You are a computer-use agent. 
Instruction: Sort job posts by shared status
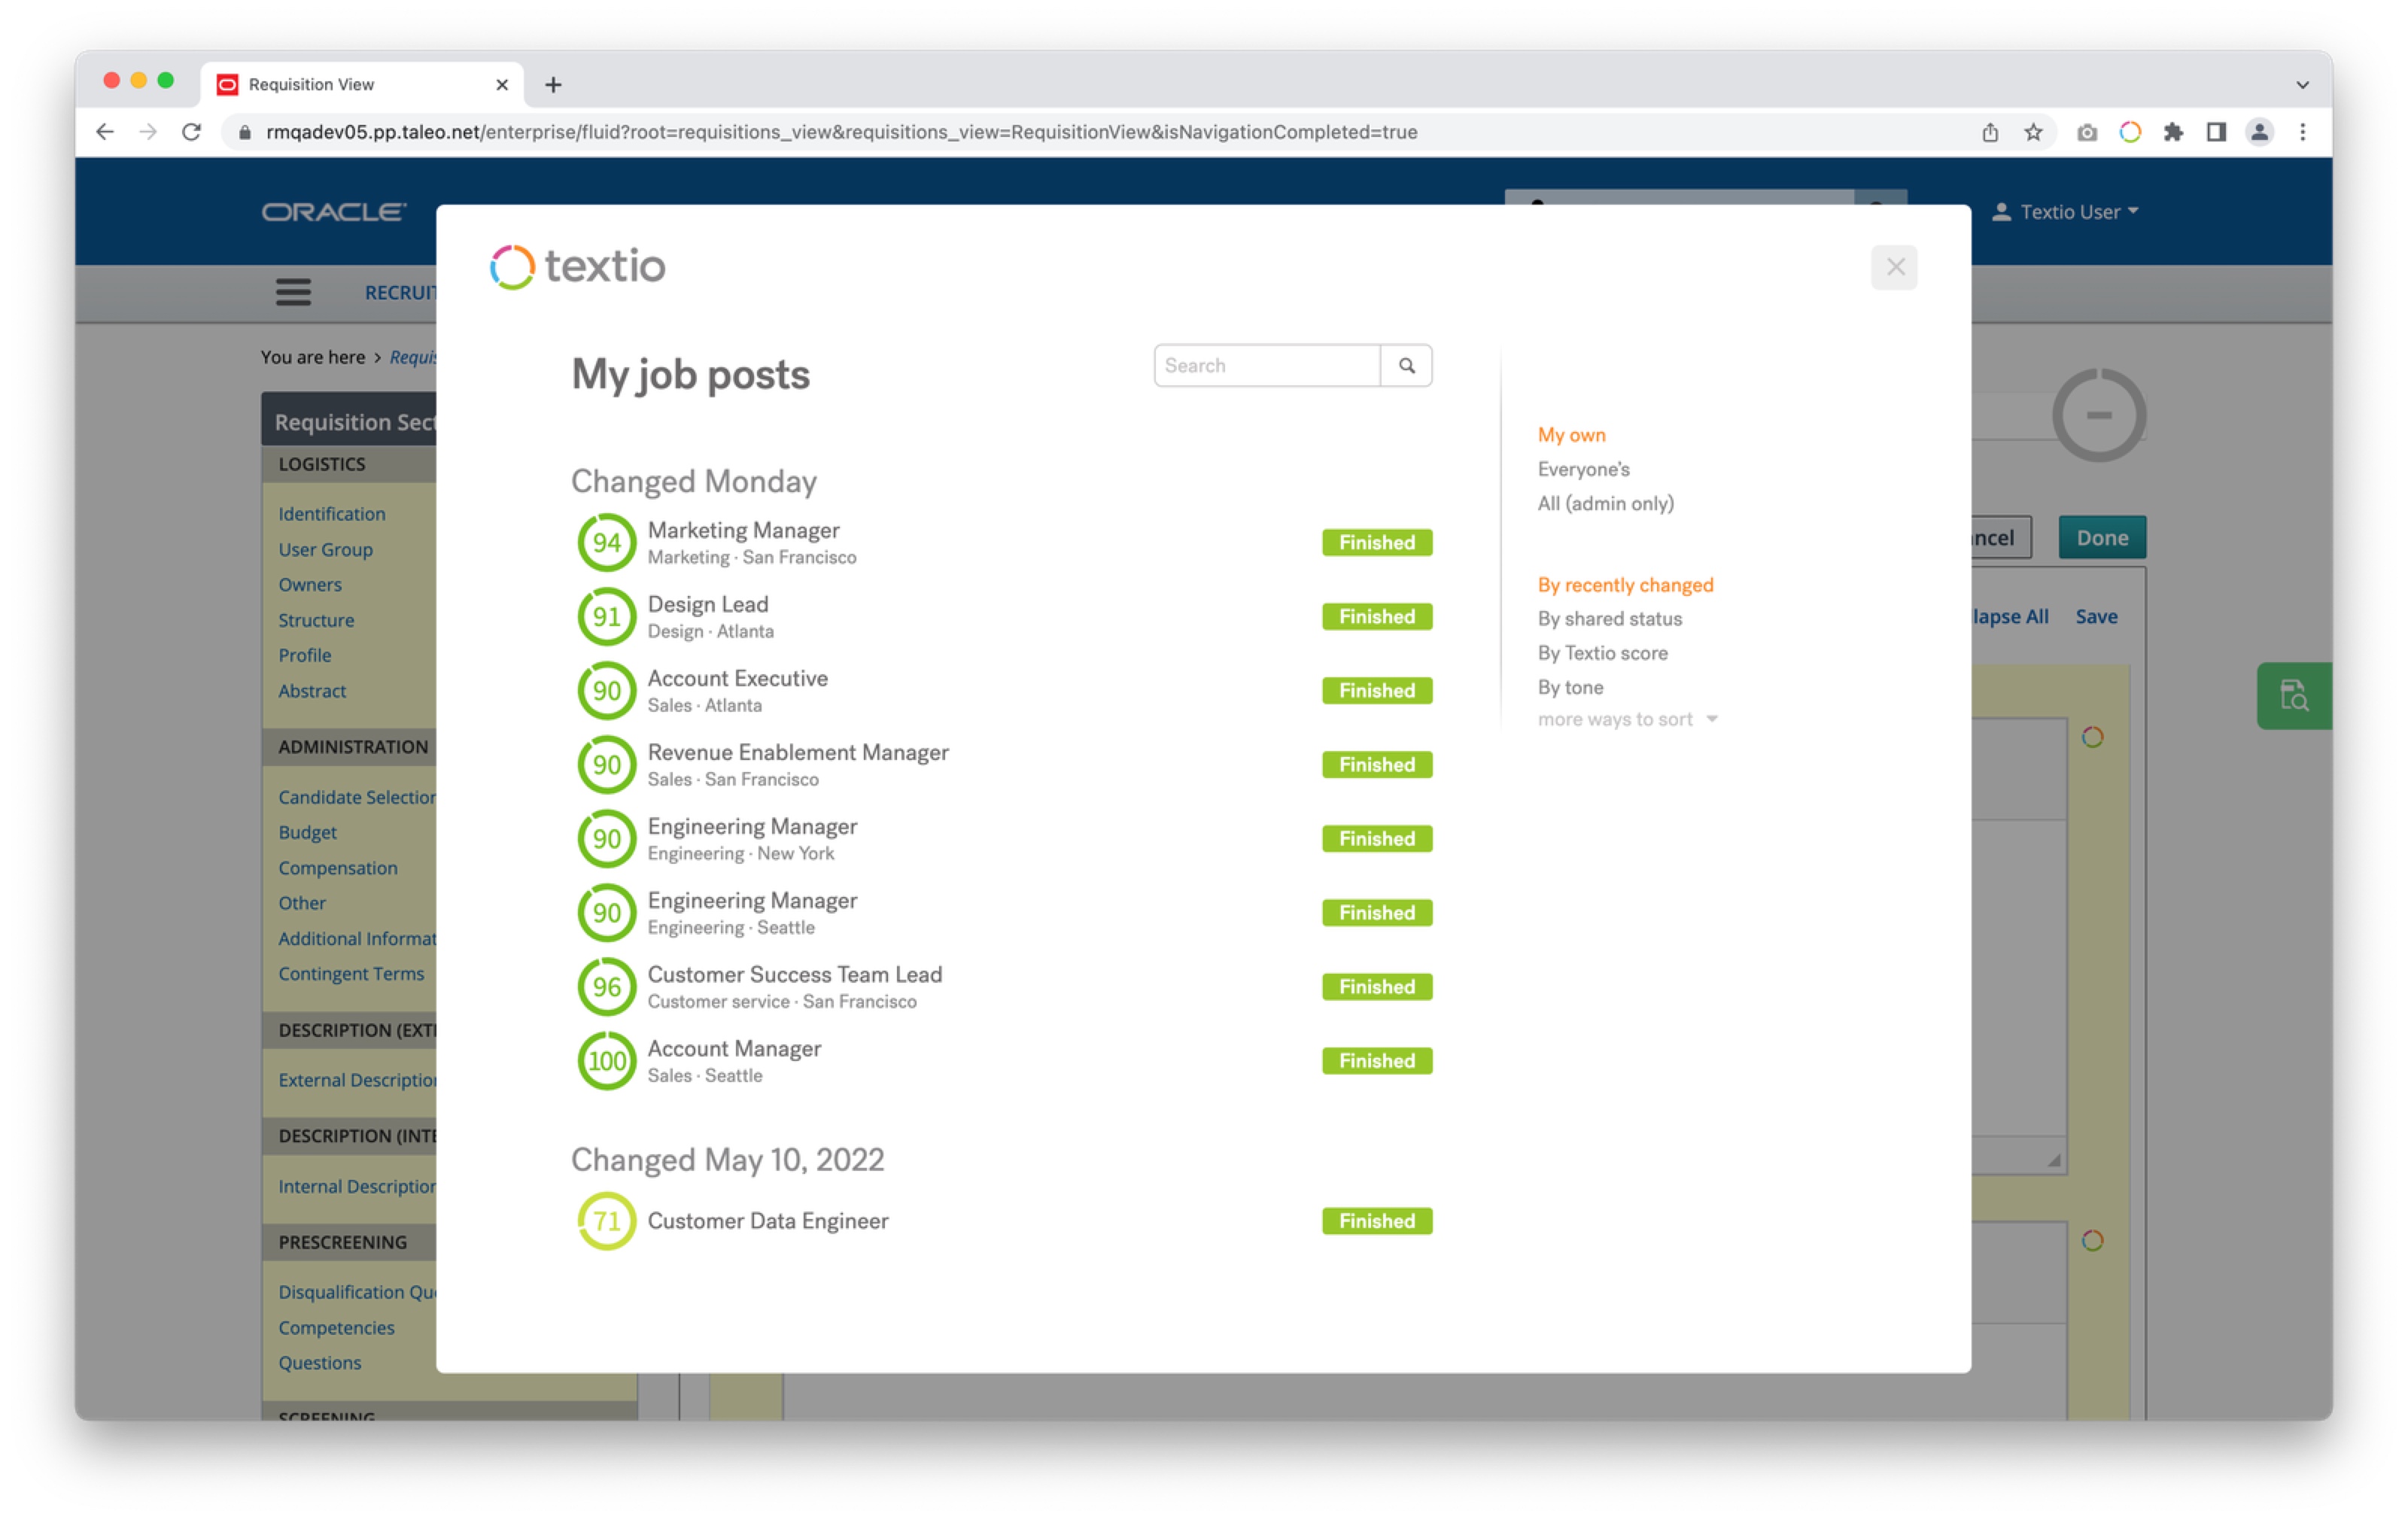point(1609,618)
